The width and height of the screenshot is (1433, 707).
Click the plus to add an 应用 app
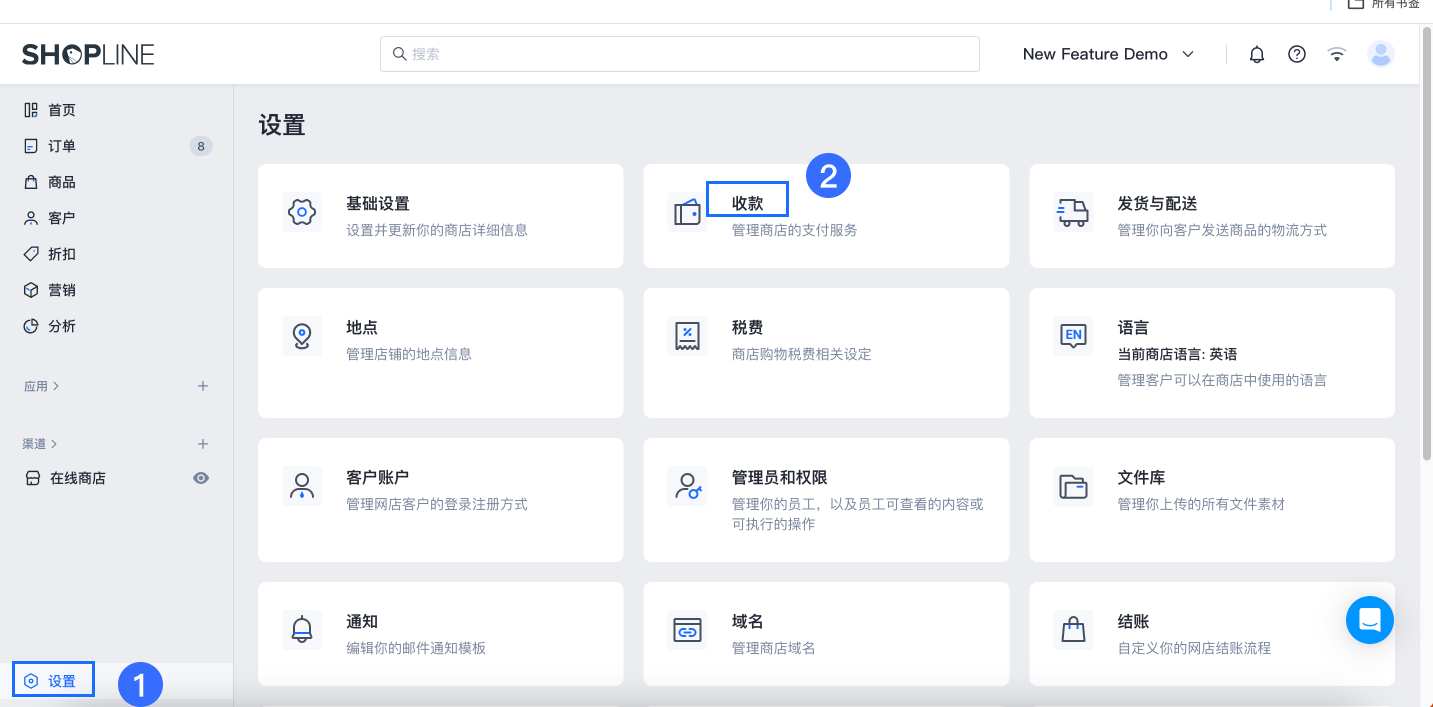click(x=203, y=386)
